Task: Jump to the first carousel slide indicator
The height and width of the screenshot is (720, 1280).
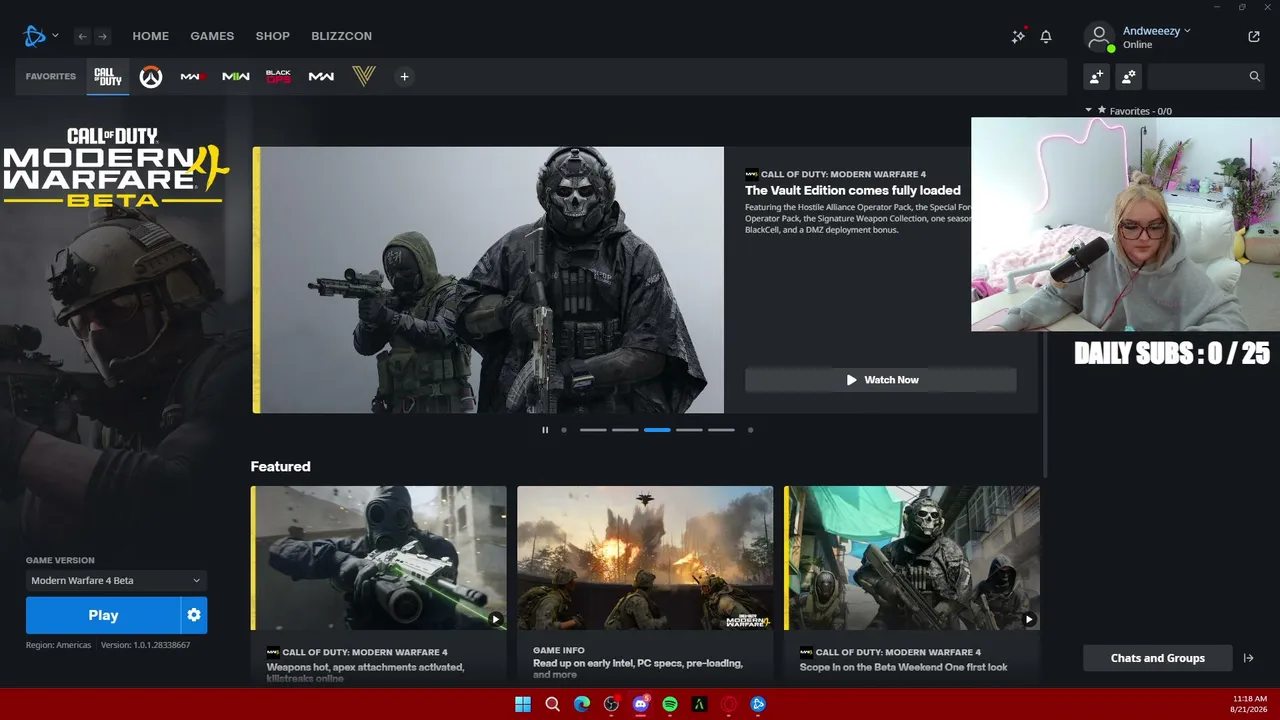Action: click(x=593, y=430)
